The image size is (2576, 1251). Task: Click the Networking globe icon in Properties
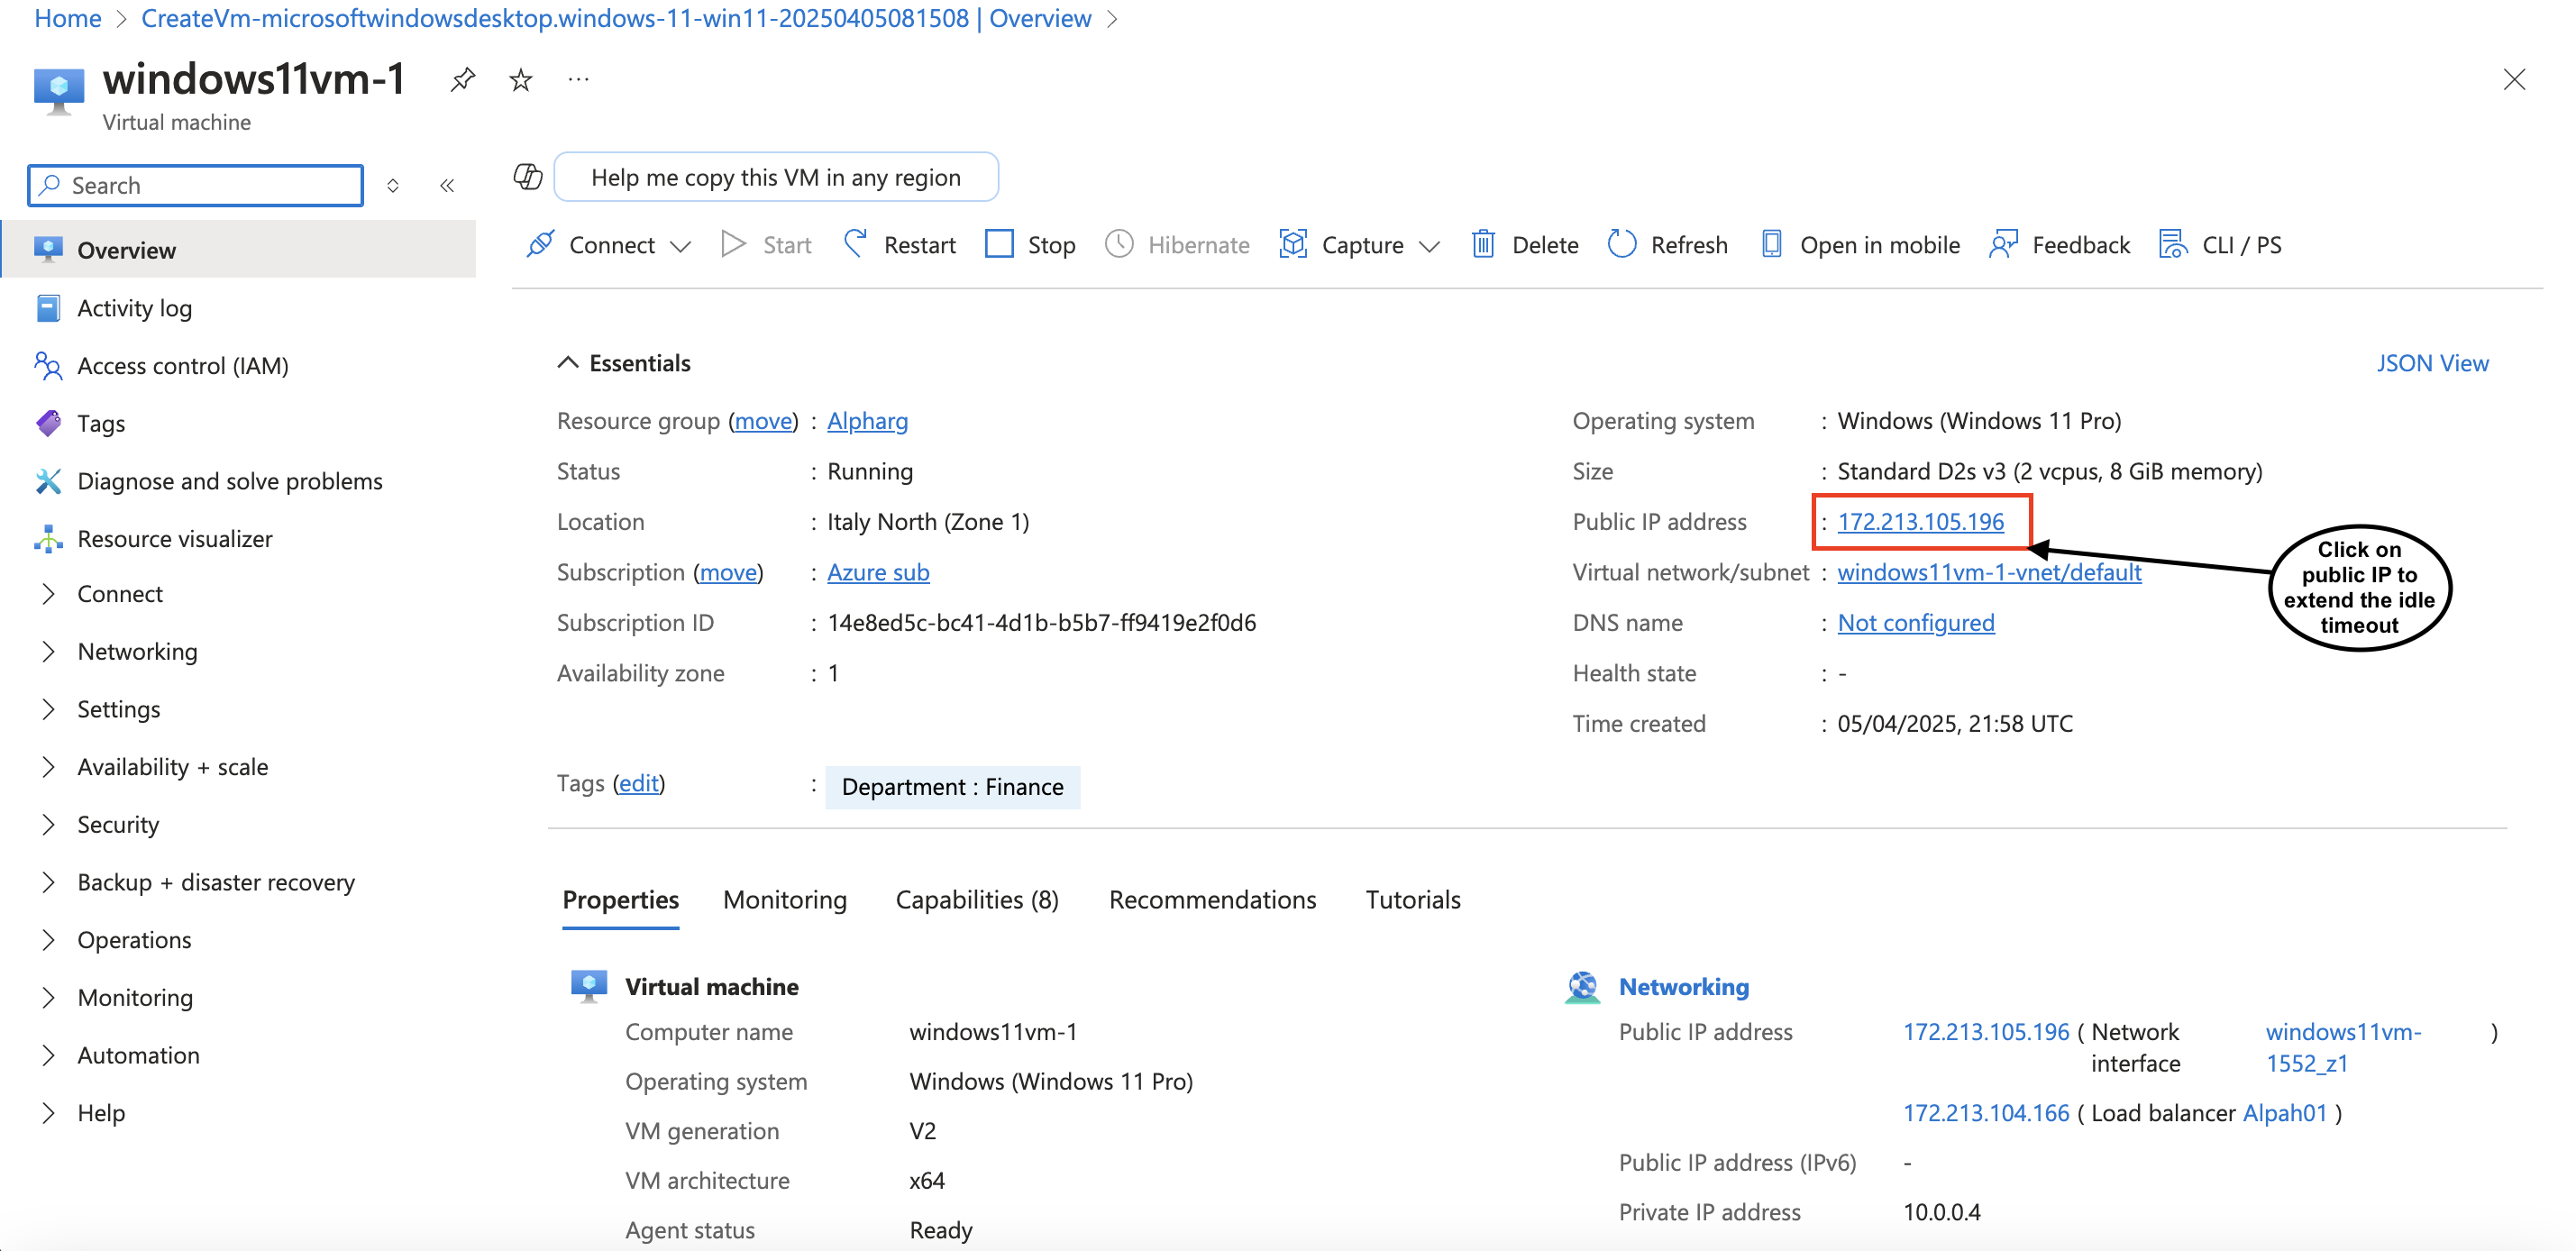pos(1583,987)
